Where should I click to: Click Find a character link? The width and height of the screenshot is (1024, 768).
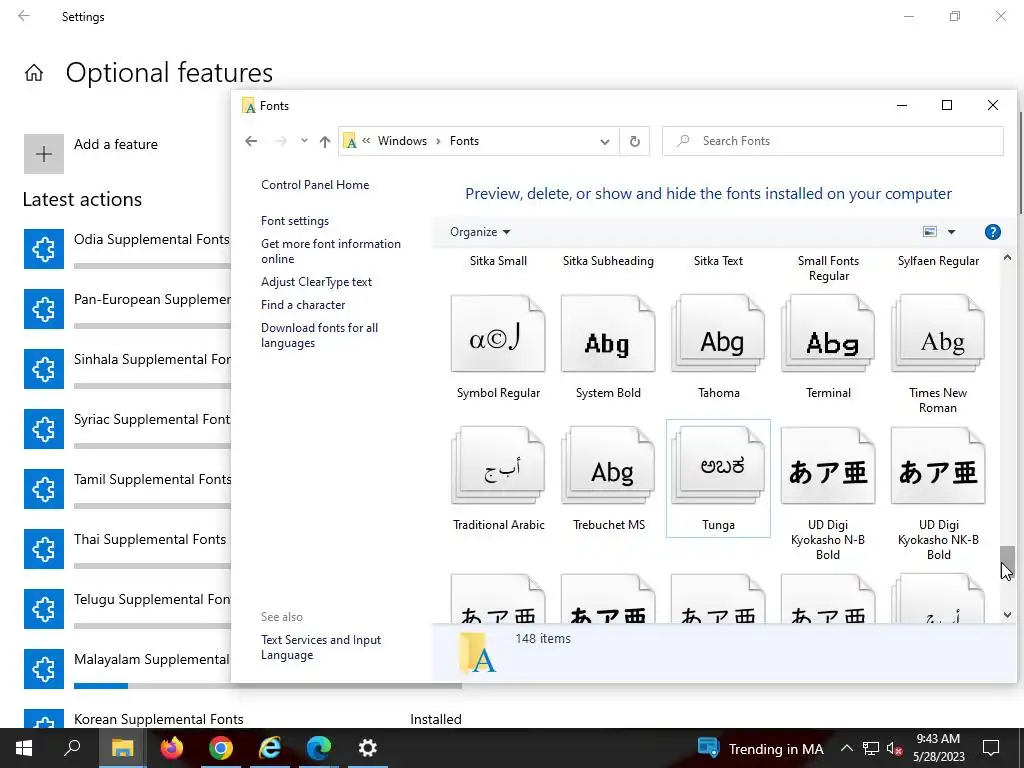303,305
